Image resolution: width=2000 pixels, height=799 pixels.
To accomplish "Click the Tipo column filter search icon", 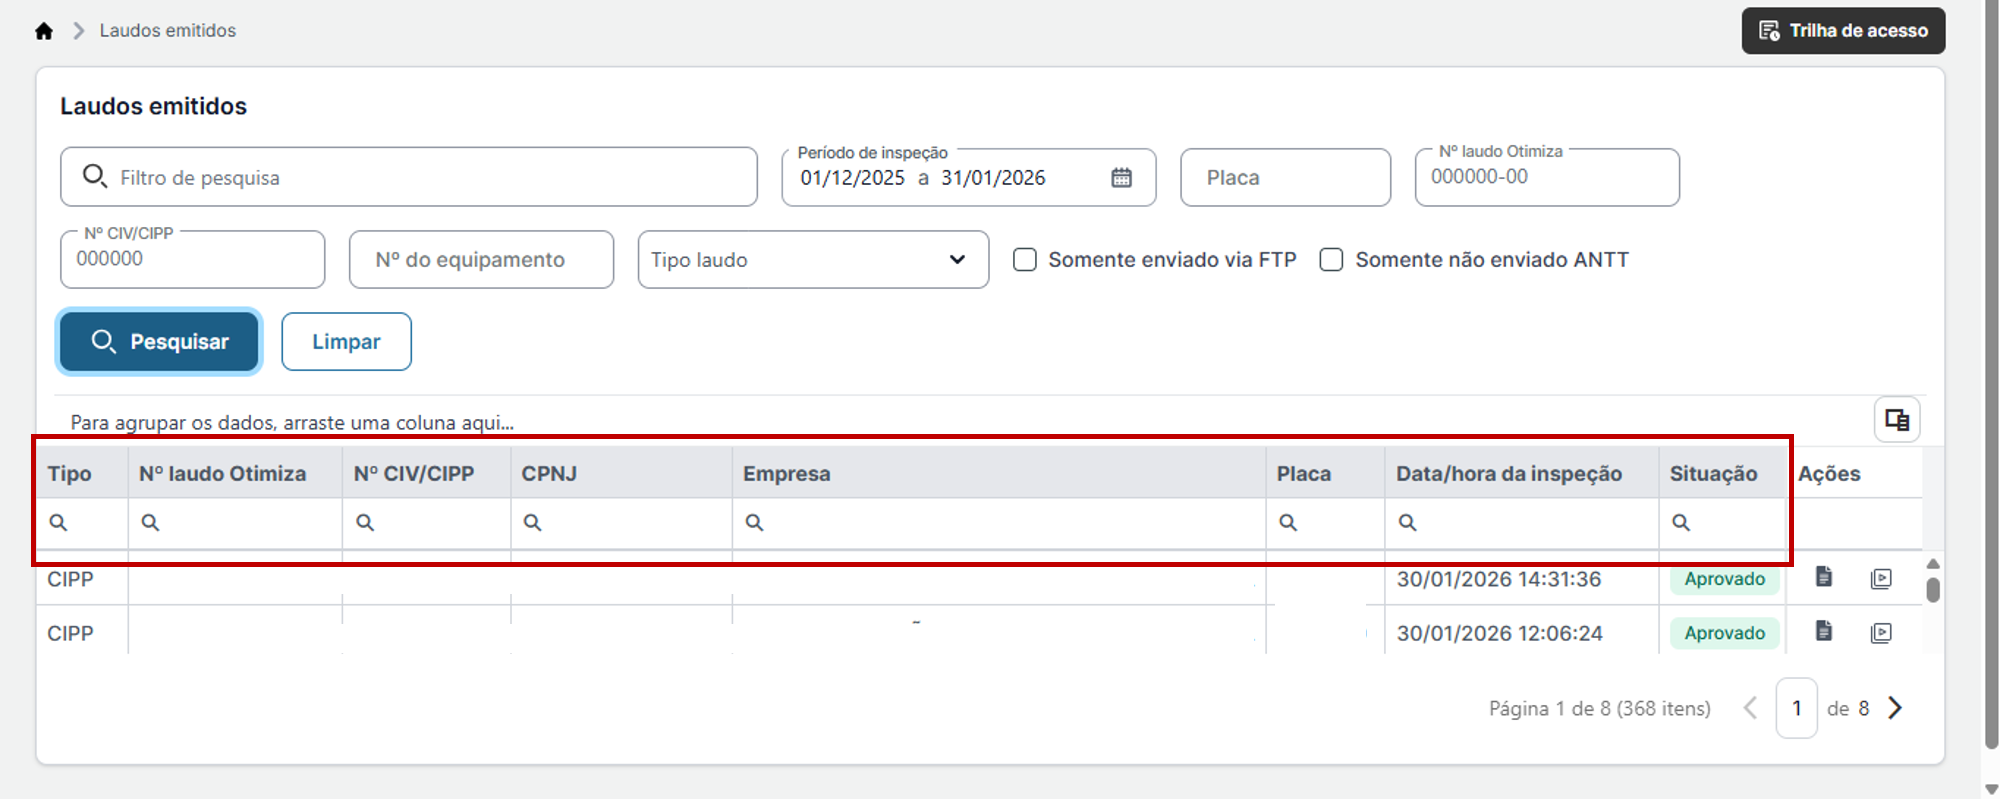I will tap(59, 522).
